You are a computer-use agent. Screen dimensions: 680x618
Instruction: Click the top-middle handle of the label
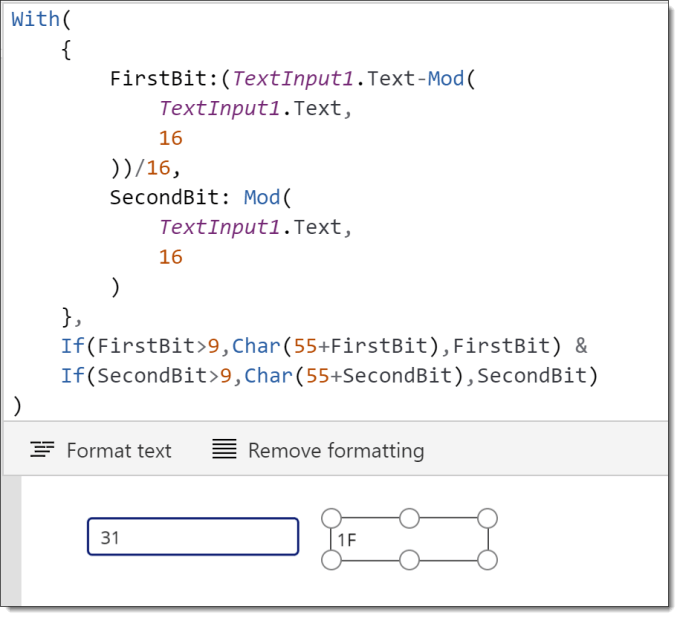(x=409, y=518)
